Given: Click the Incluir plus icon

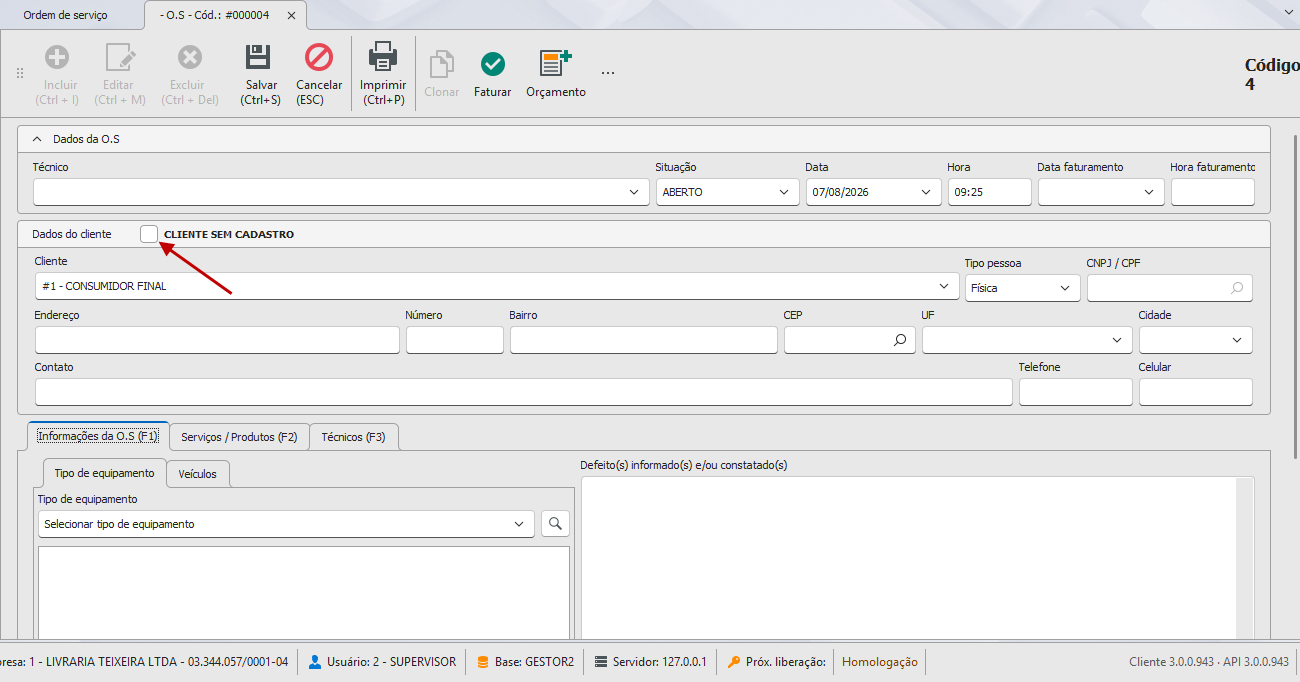Looking at the screenshot, I should point(58,57).
